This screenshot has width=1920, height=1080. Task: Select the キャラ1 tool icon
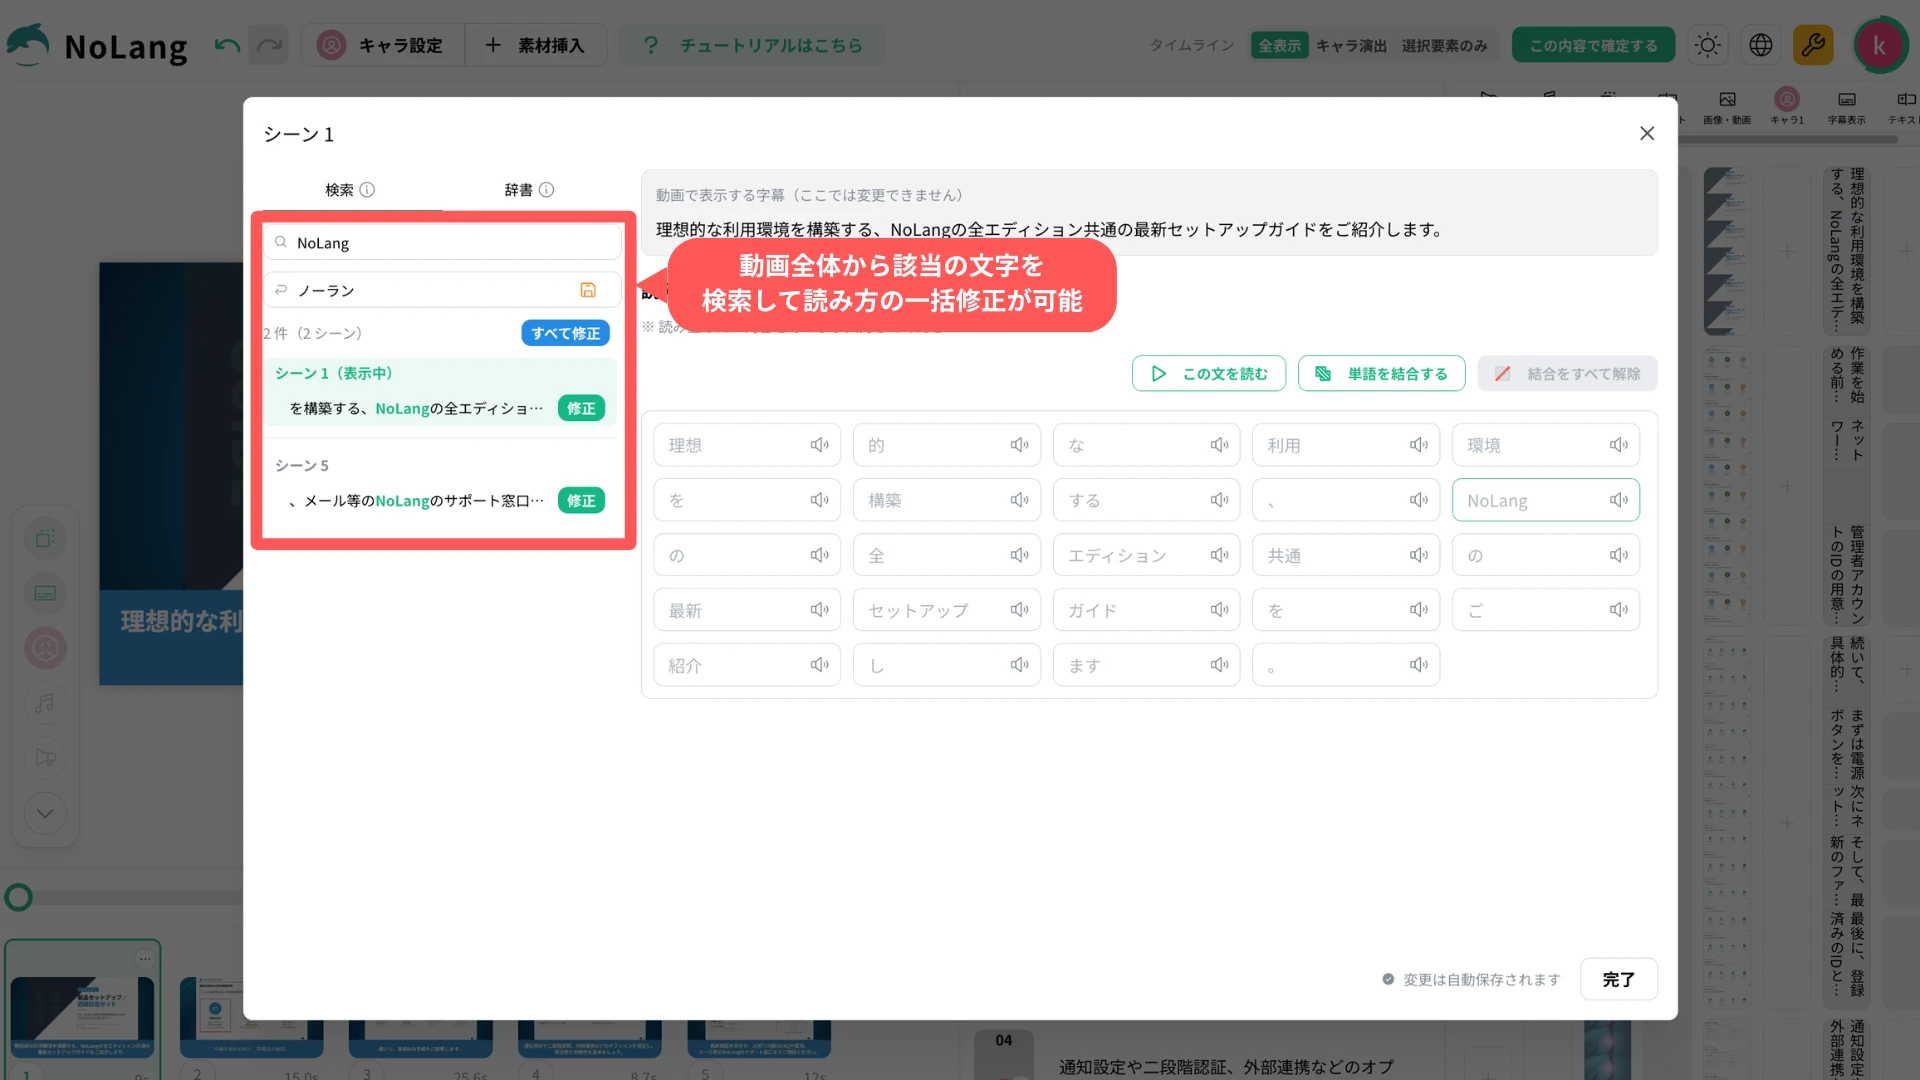click(x=1787, y=106)
